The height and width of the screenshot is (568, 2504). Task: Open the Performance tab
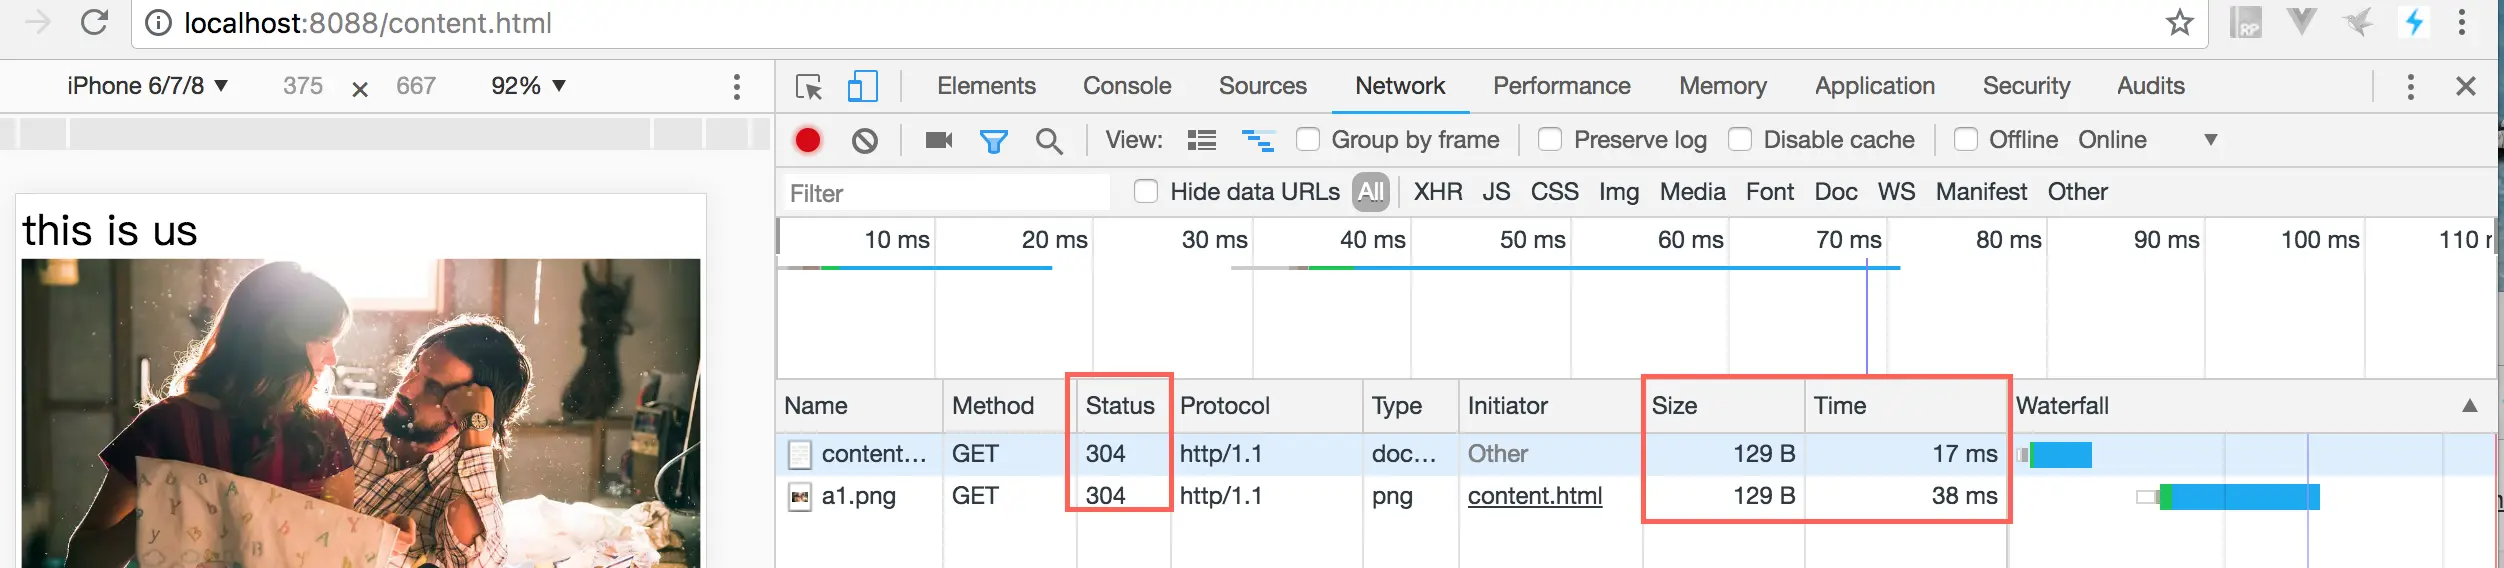[x=1561, y=86]
